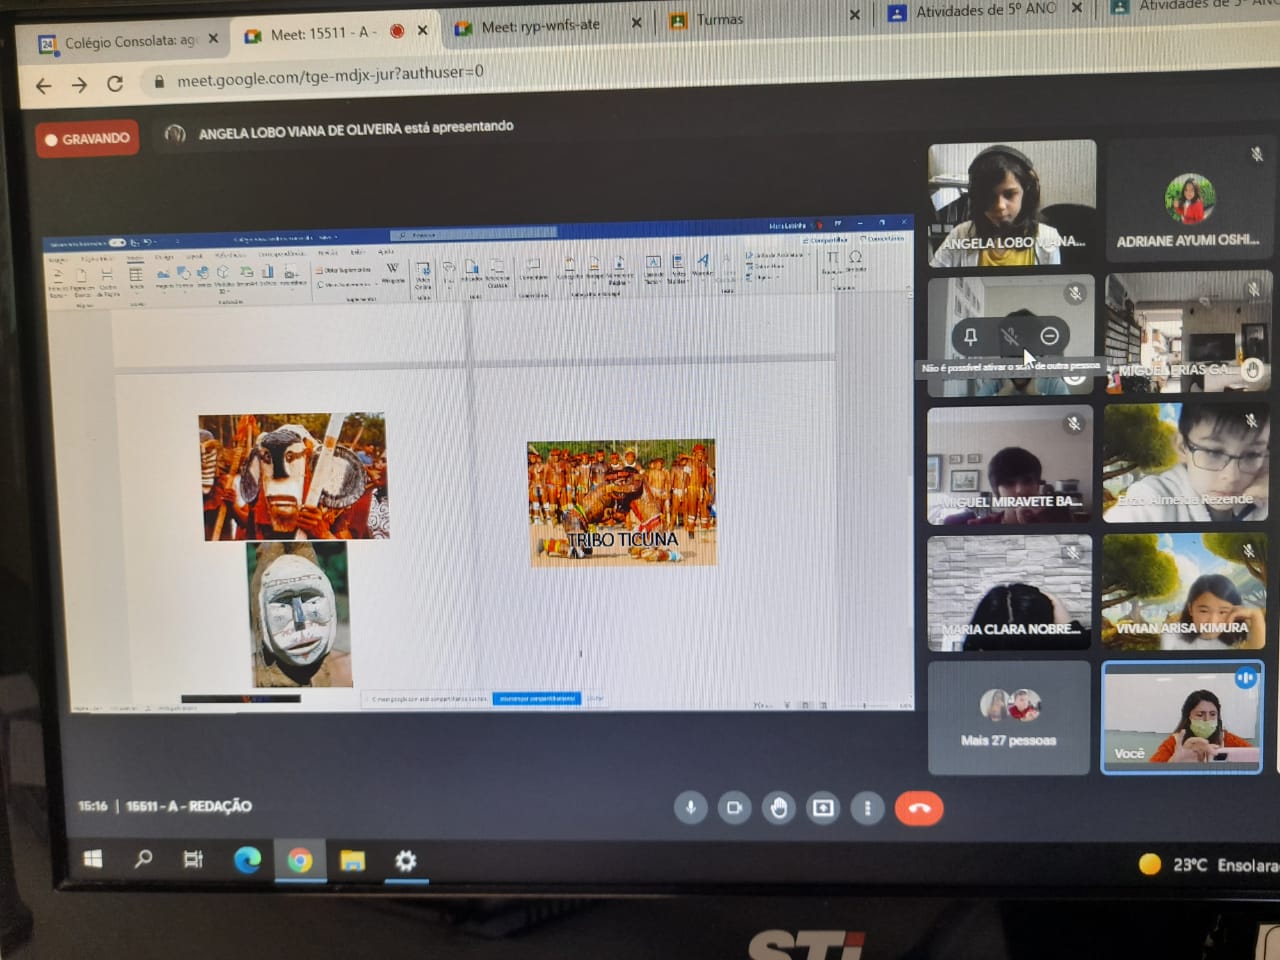Click raised-hand icon on MIGUEL ERIAS tile
This screenshot has width=1280, height=960.
point(1252,369)
